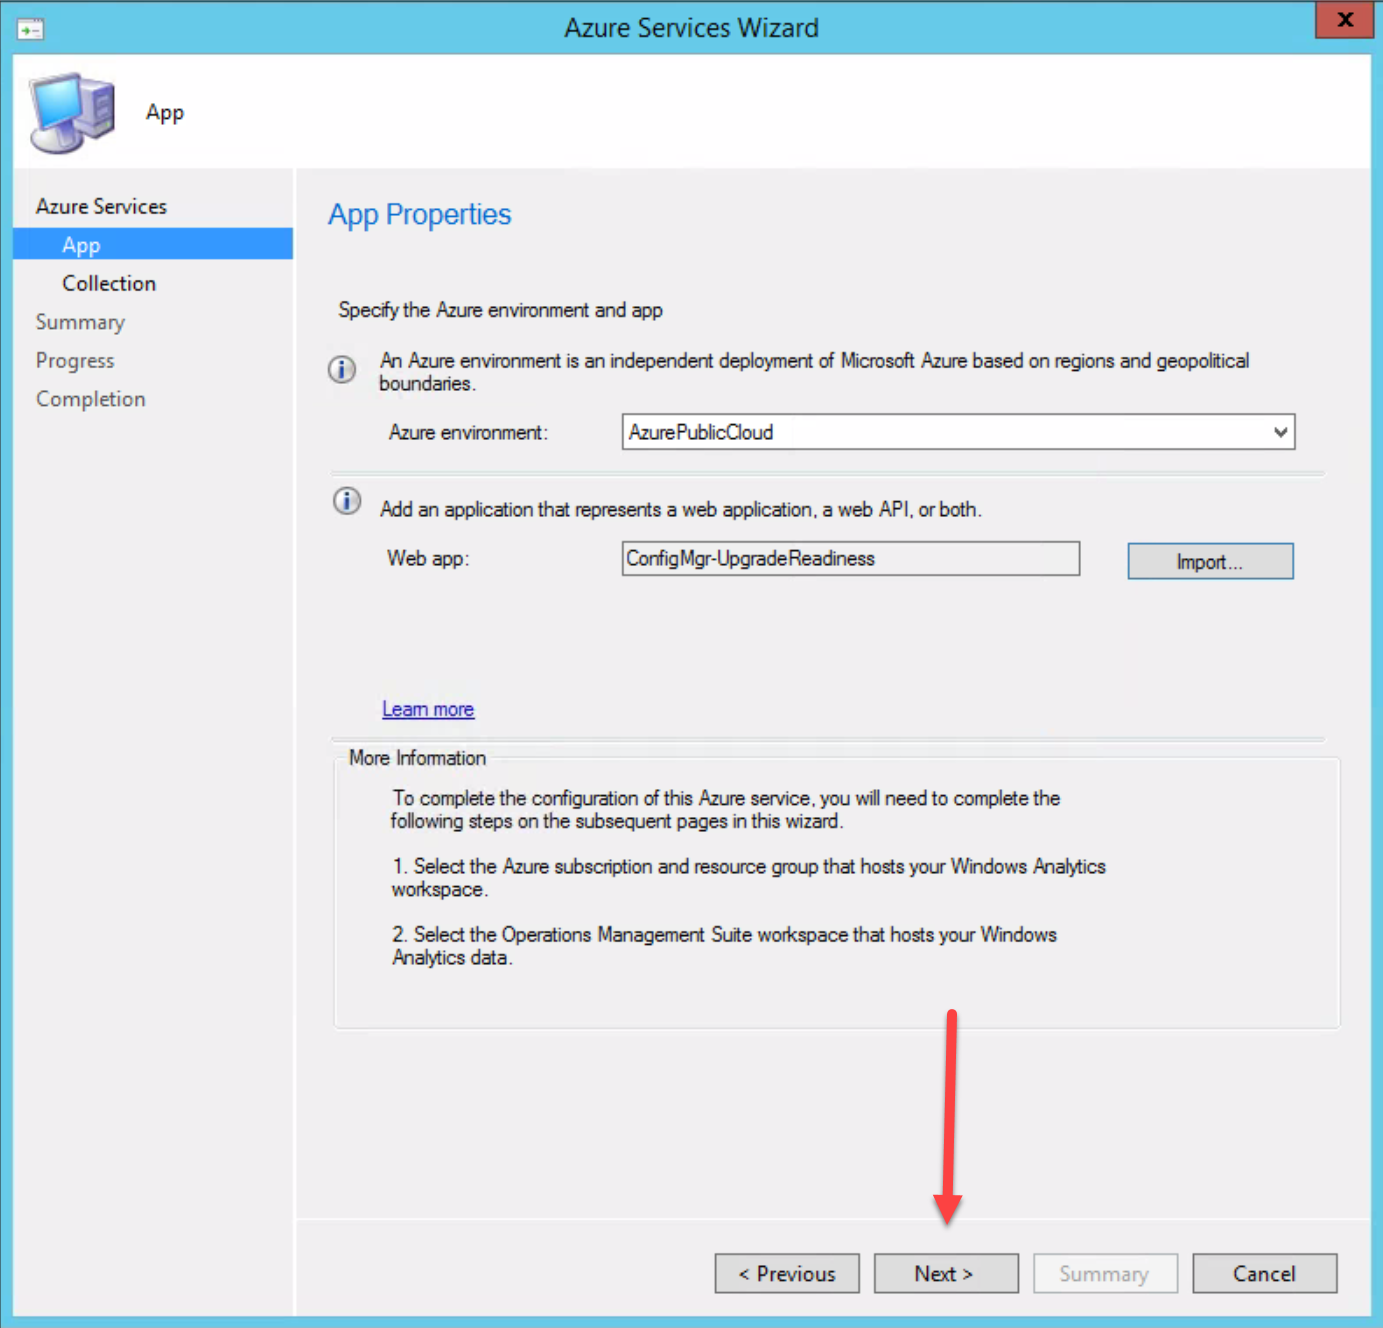Proceed with the Next button
The width and height of the screenshot is (1383, 1328).
pyautogui.click(x=945, y=1273)
